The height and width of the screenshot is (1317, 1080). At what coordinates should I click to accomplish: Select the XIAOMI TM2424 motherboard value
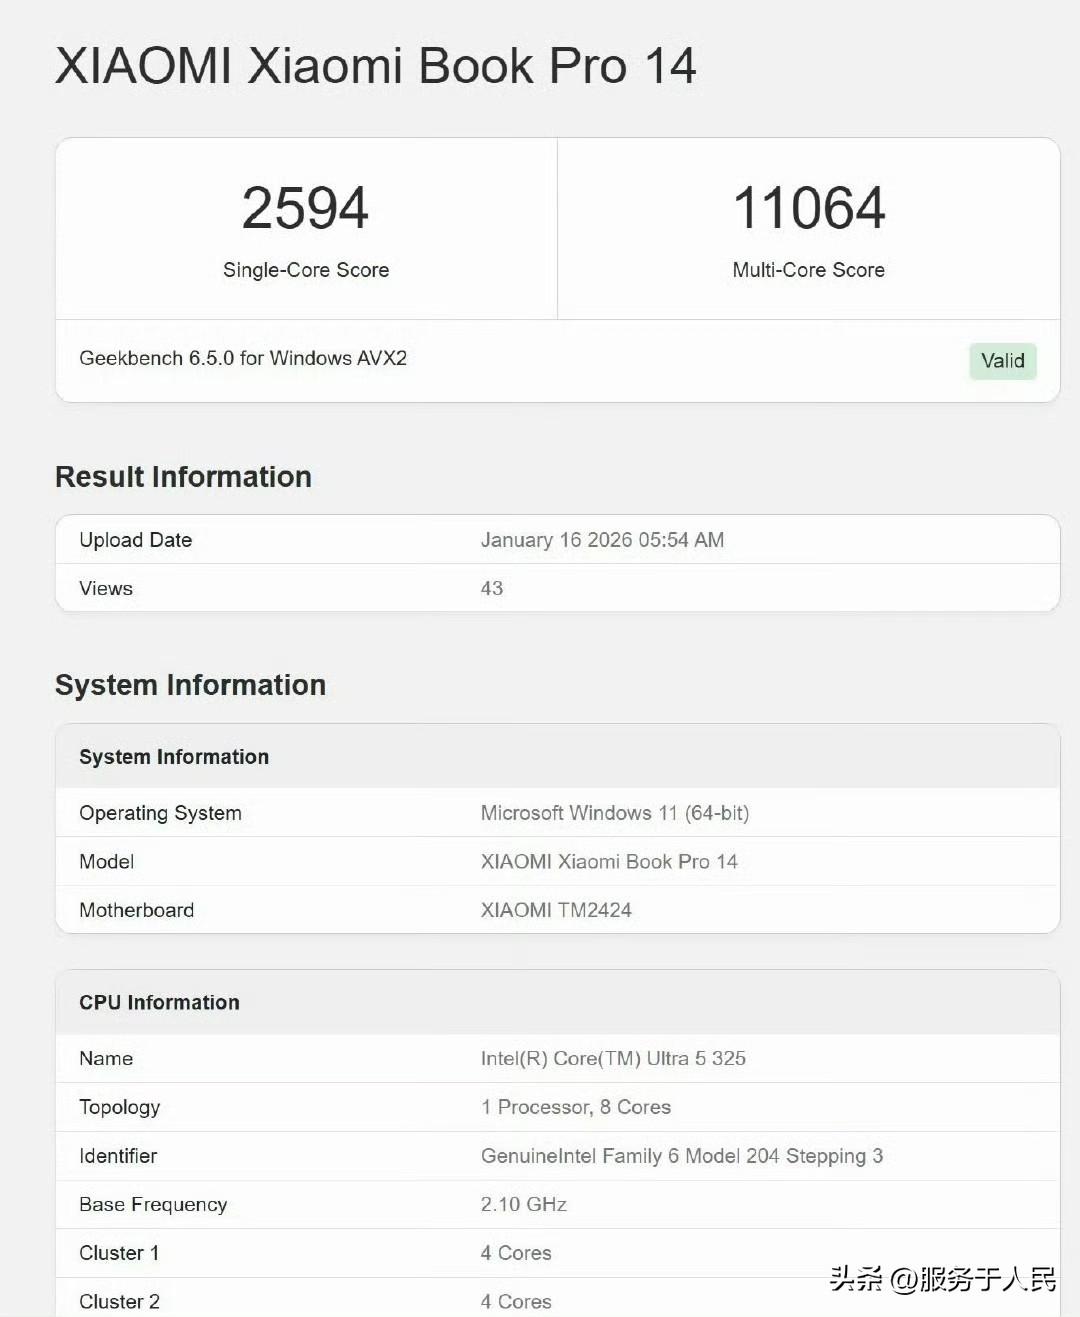[x=556, y=910]
